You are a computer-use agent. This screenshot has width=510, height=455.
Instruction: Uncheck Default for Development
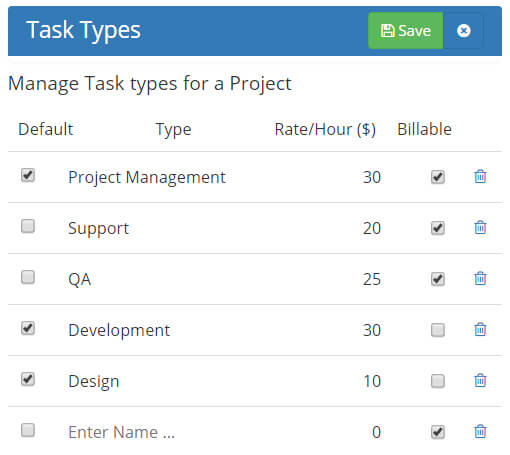28,328
